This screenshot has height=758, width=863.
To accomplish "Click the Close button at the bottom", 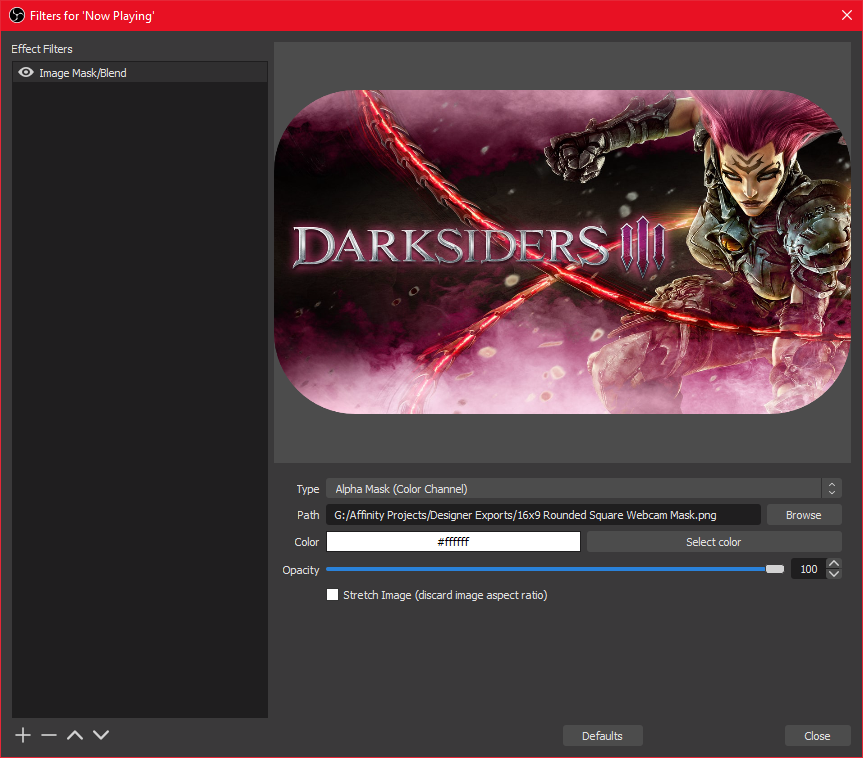I will tap(817, 735).
